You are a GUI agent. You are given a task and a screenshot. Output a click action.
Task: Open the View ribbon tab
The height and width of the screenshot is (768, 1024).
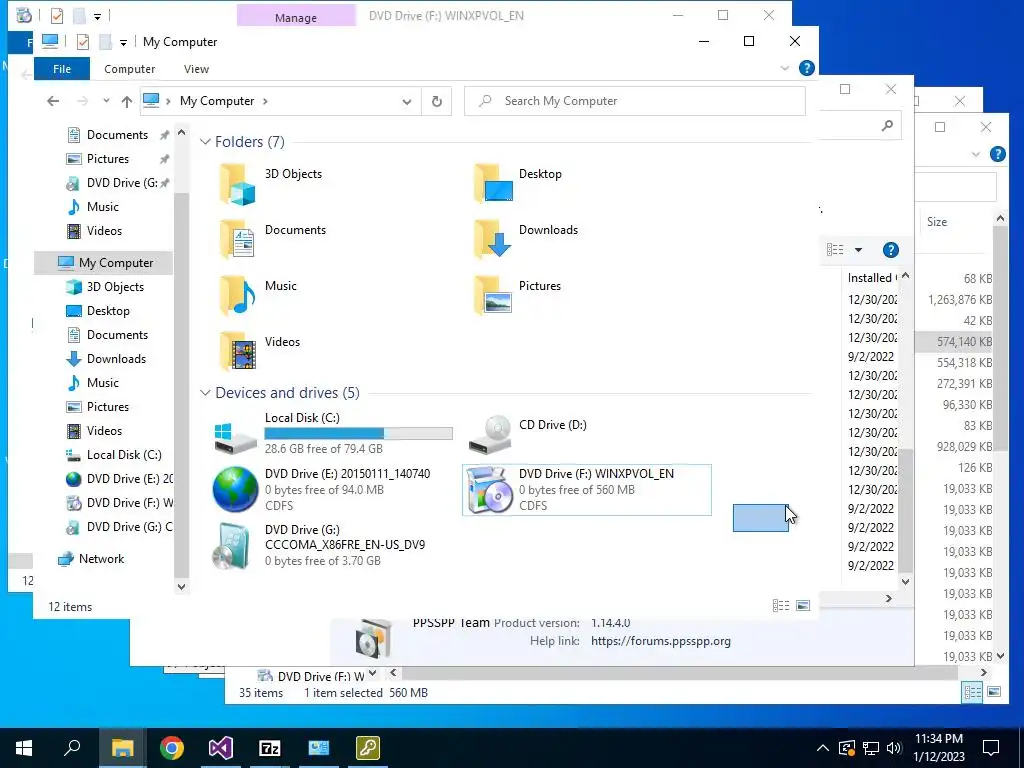coord(196,69)
